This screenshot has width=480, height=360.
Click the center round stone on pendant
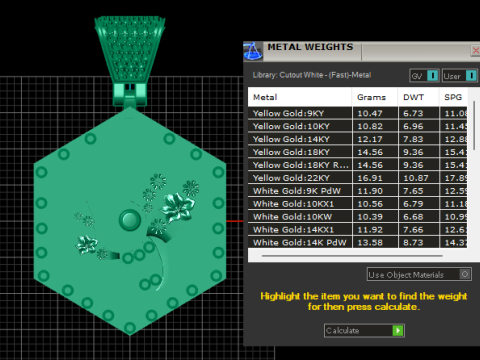(130, 220)
